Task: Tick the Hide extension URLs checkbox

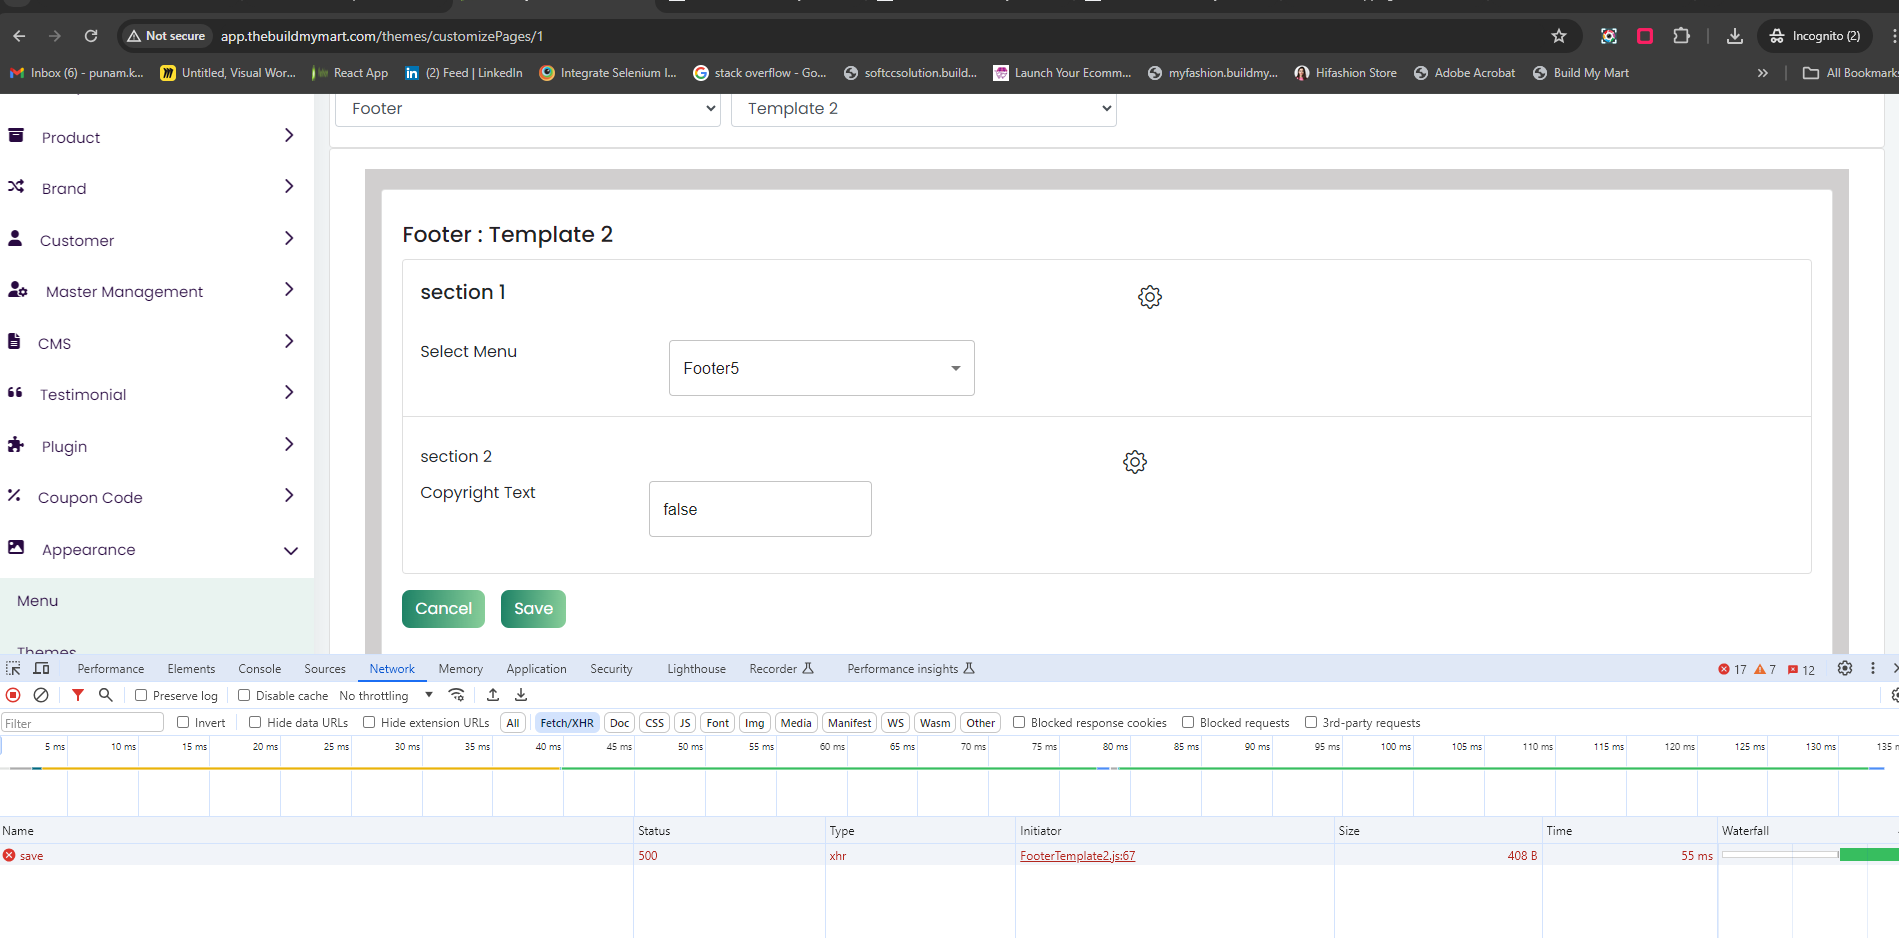Action: point(369,722)
